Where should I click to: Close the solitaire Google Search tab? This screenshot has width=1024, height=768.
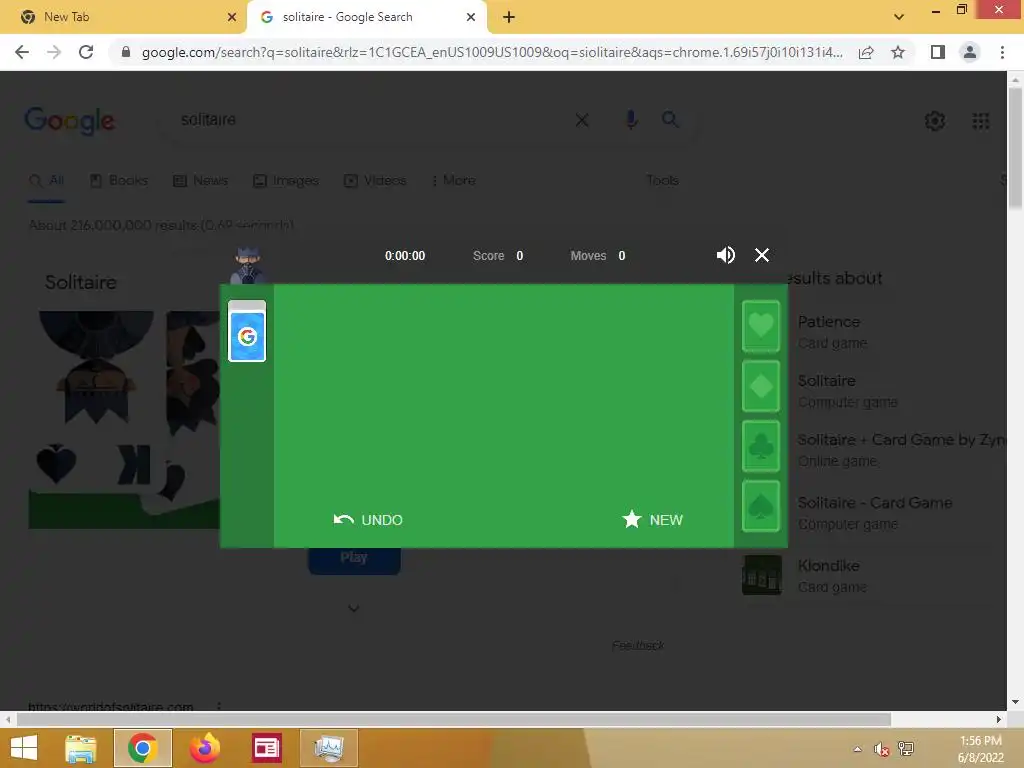(471, 17)
